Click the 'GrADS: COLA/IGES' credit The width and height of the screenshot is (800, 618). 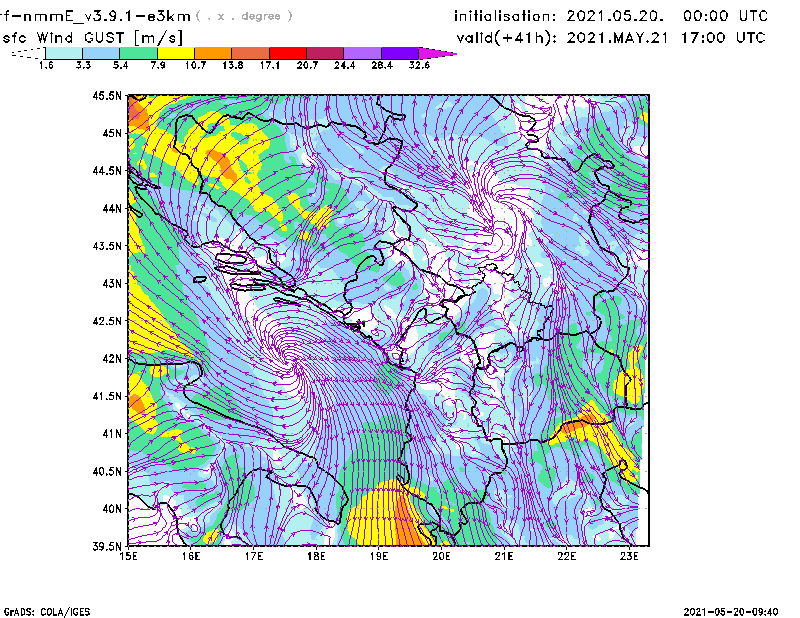47,612
